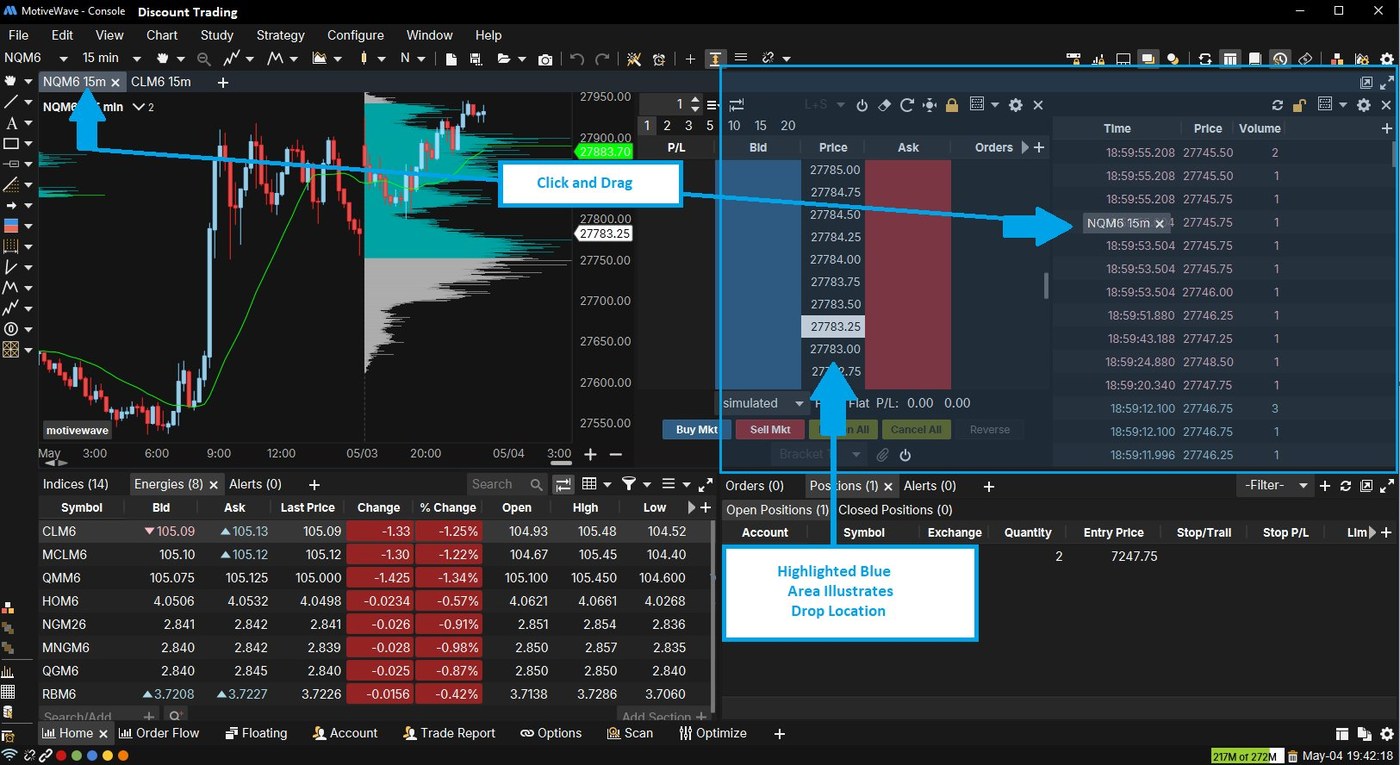Open the Strategy menu
The image size is (1400, 765).
click(280, 35)
